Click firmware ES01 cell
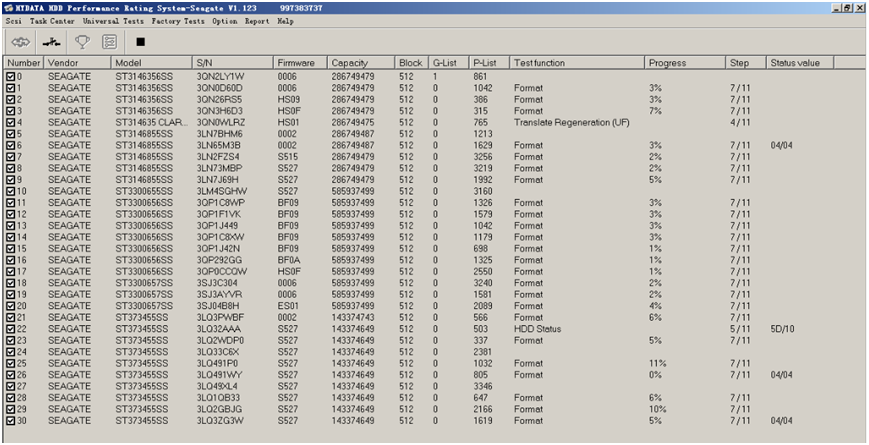The width and height of the screenshot is (869, 445). pyautogui.click(x=288, y=306)
